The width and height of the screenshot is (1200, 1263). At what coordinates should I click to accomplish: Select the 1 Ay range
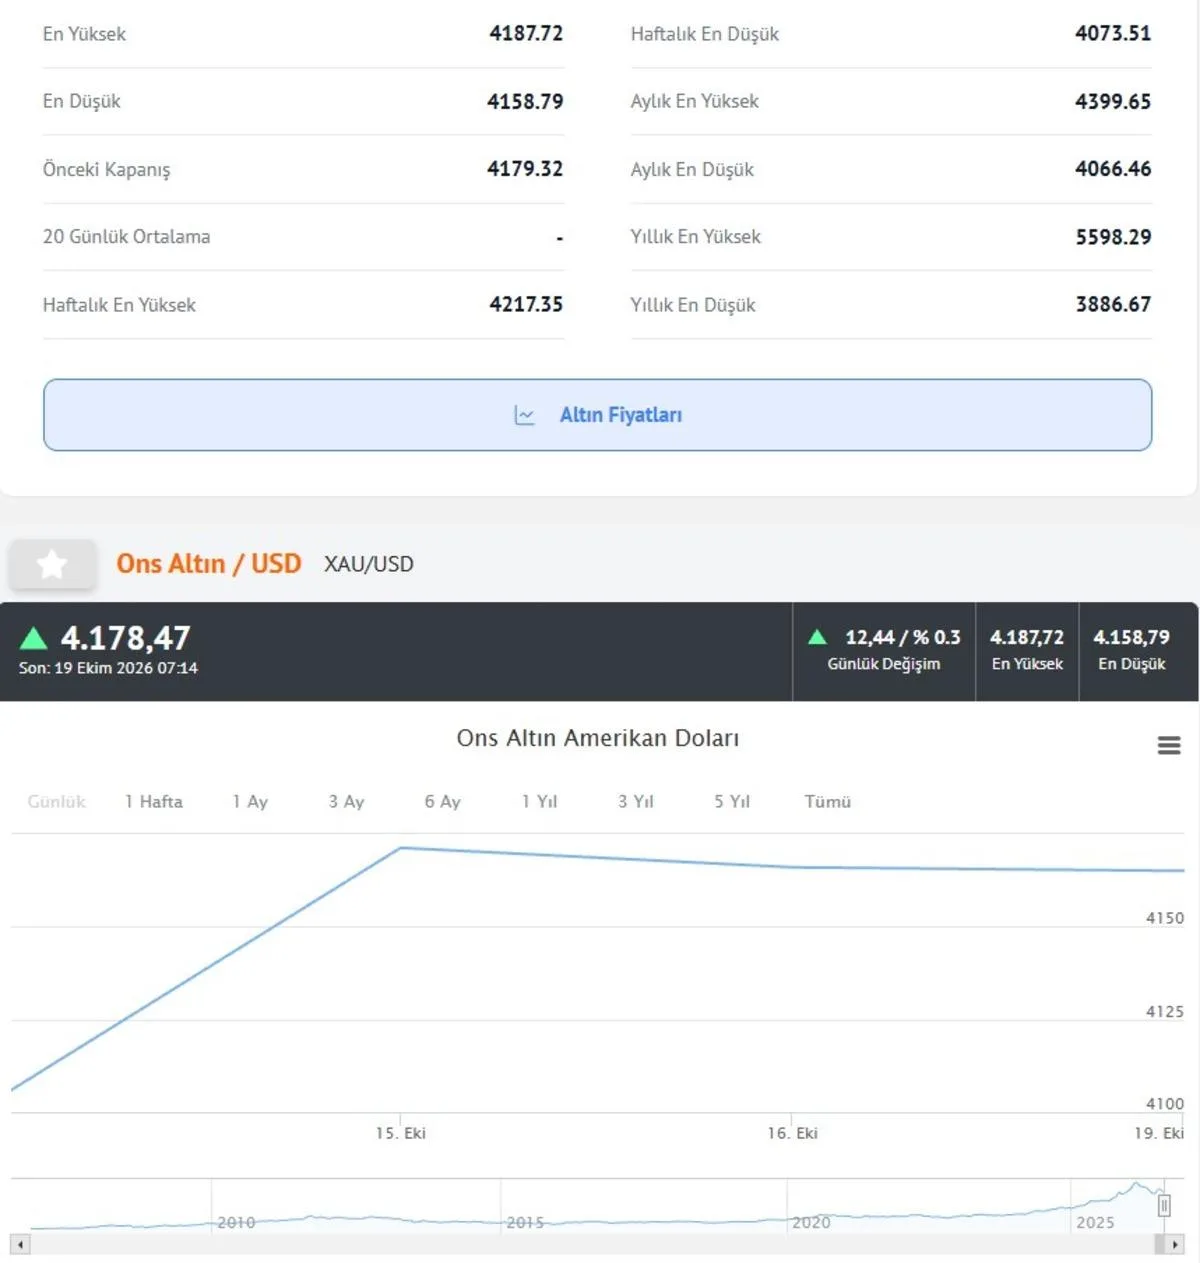coord(250,802)
